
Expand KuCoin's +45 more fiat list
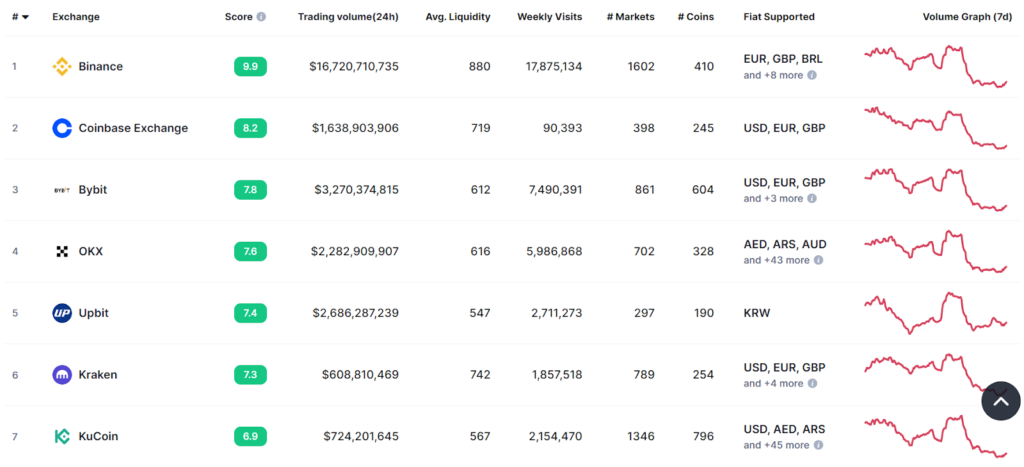[776, 445]
